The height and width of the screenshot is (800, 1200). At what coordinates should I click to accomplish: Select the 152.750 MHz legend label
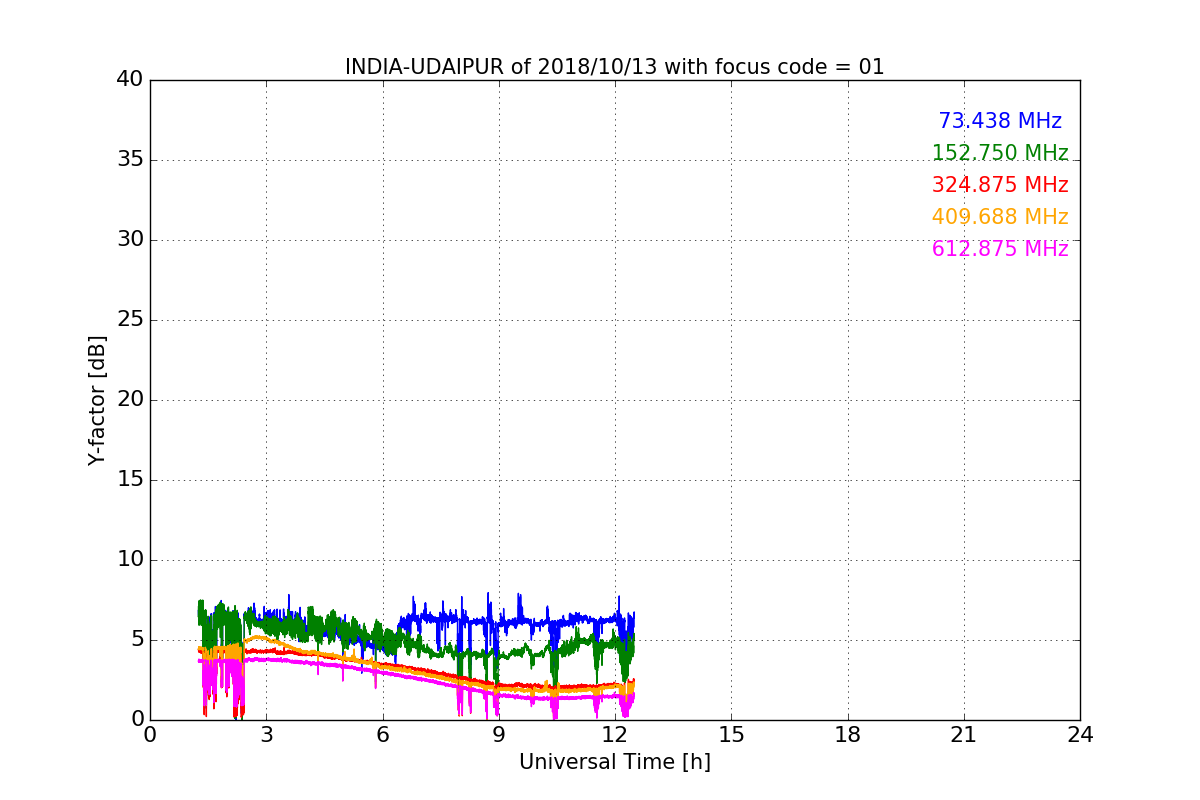[1000, 153]
